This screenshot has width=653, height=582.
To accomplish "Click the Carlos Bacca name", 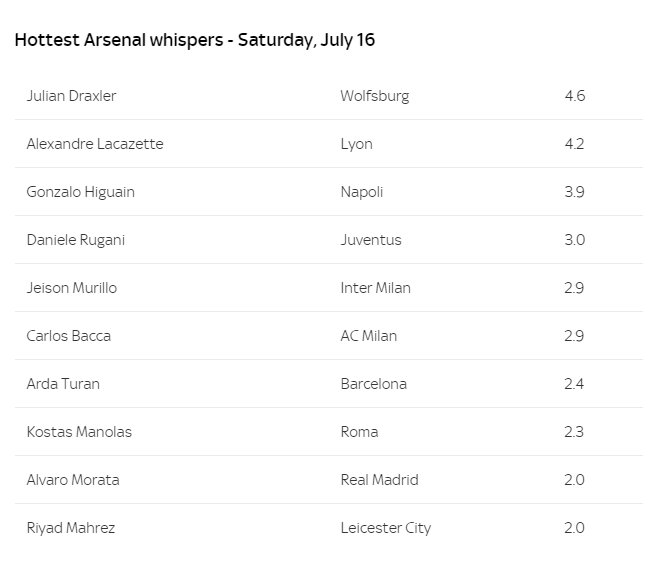I will 69,336.
